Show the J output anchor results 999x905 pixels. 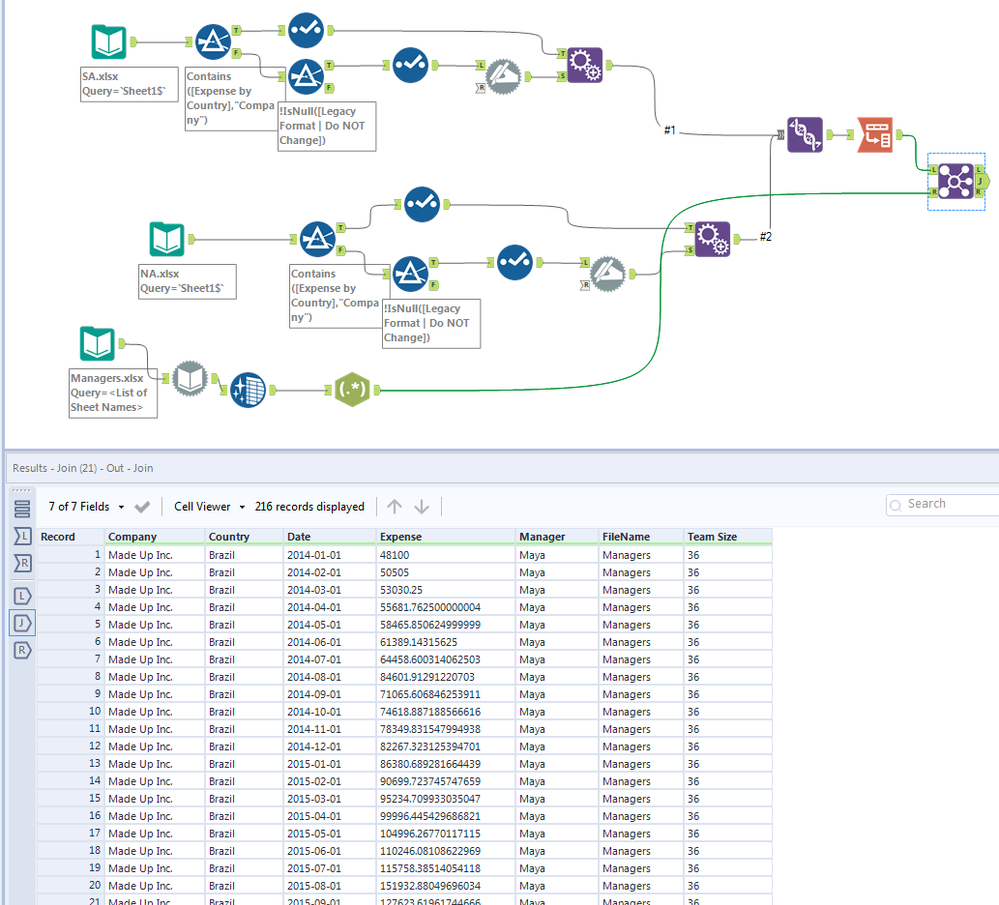22,623
